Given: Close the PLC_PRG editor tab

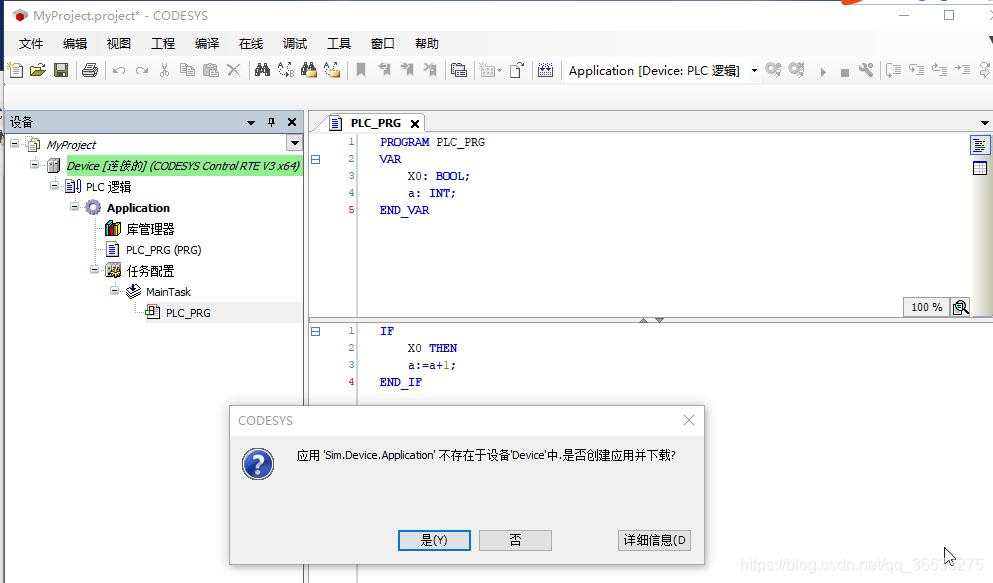Looking at the screenshot, I should click(x=415, y=123).
